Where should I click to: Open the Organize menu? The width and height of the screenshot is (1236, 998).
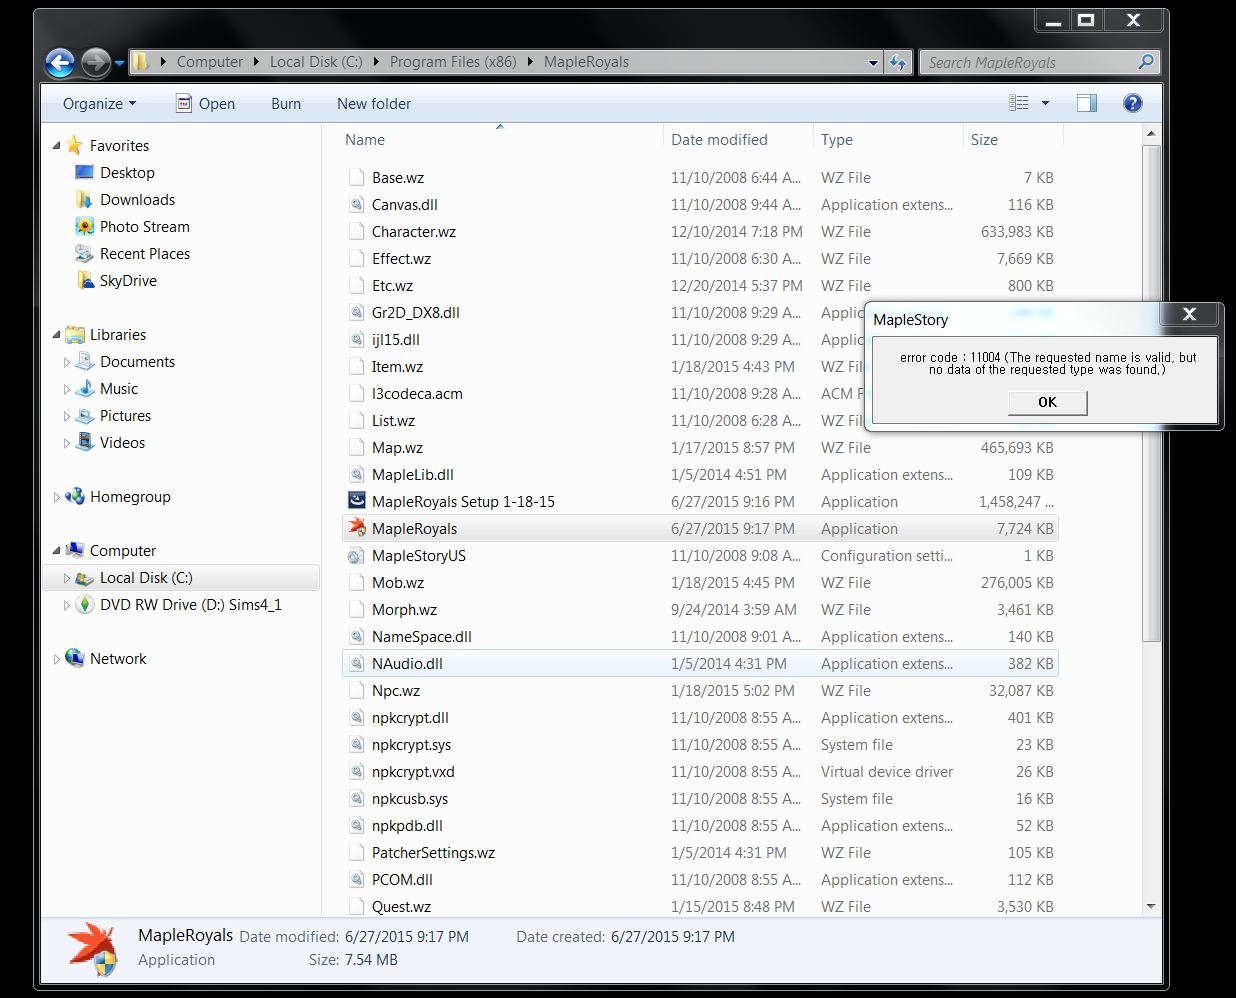99,103
